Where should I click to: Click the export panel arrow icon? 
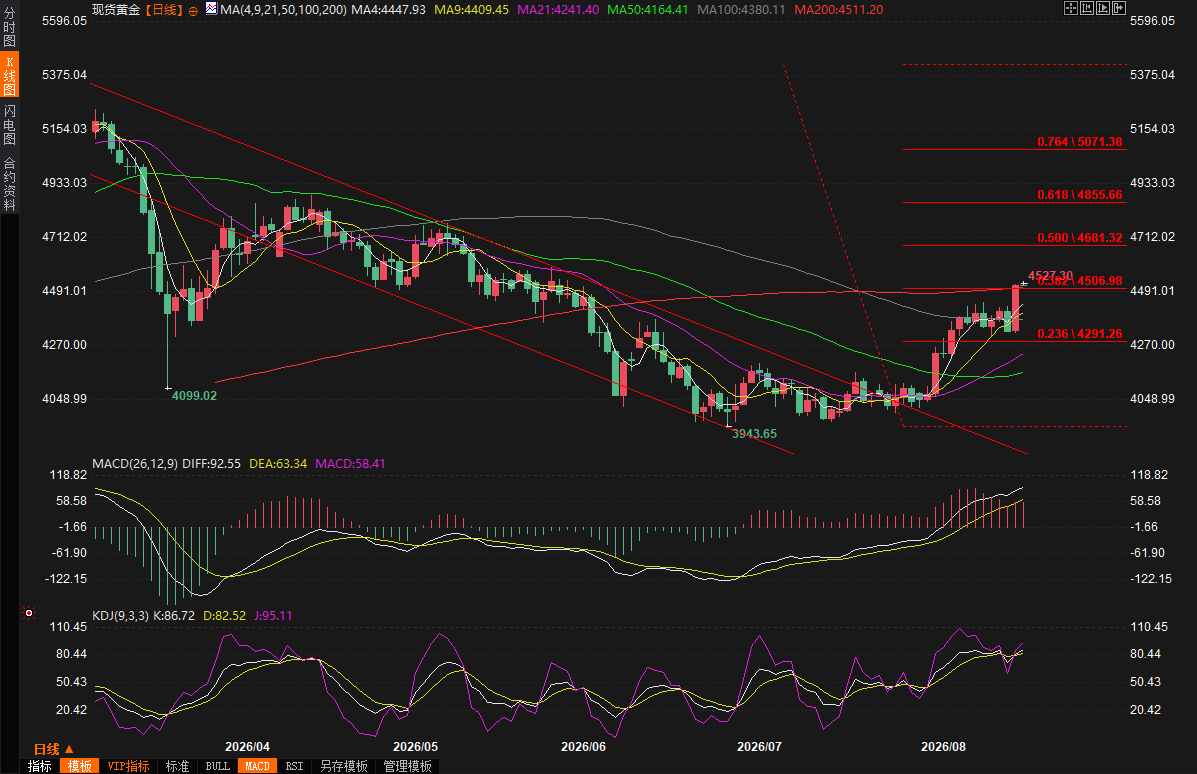(x=1119, y=8)
